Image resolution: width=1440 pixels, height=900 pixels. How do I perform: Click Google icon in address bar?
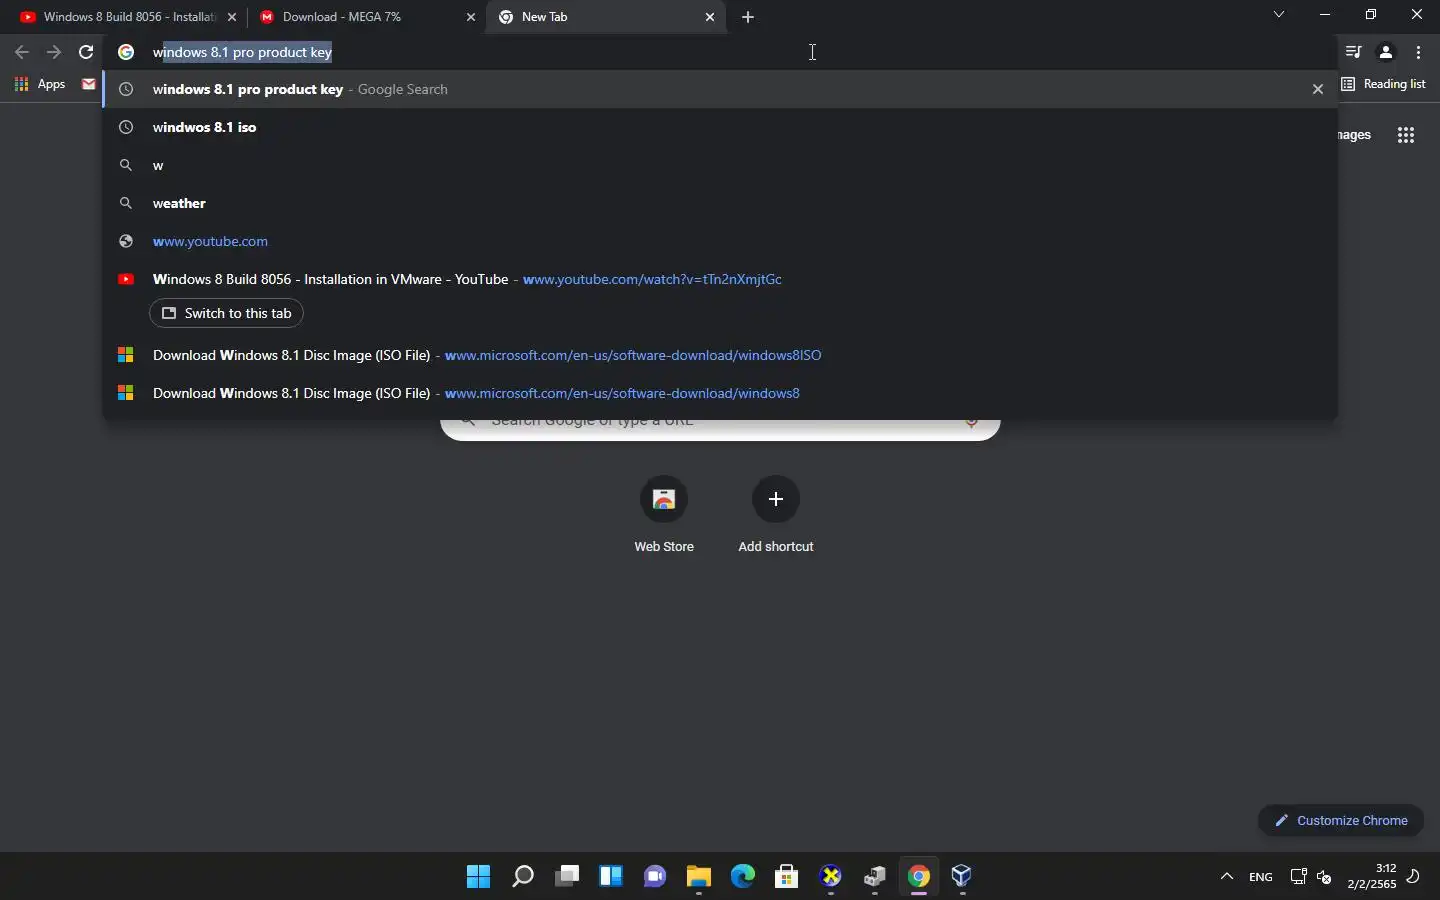(126, 52)
